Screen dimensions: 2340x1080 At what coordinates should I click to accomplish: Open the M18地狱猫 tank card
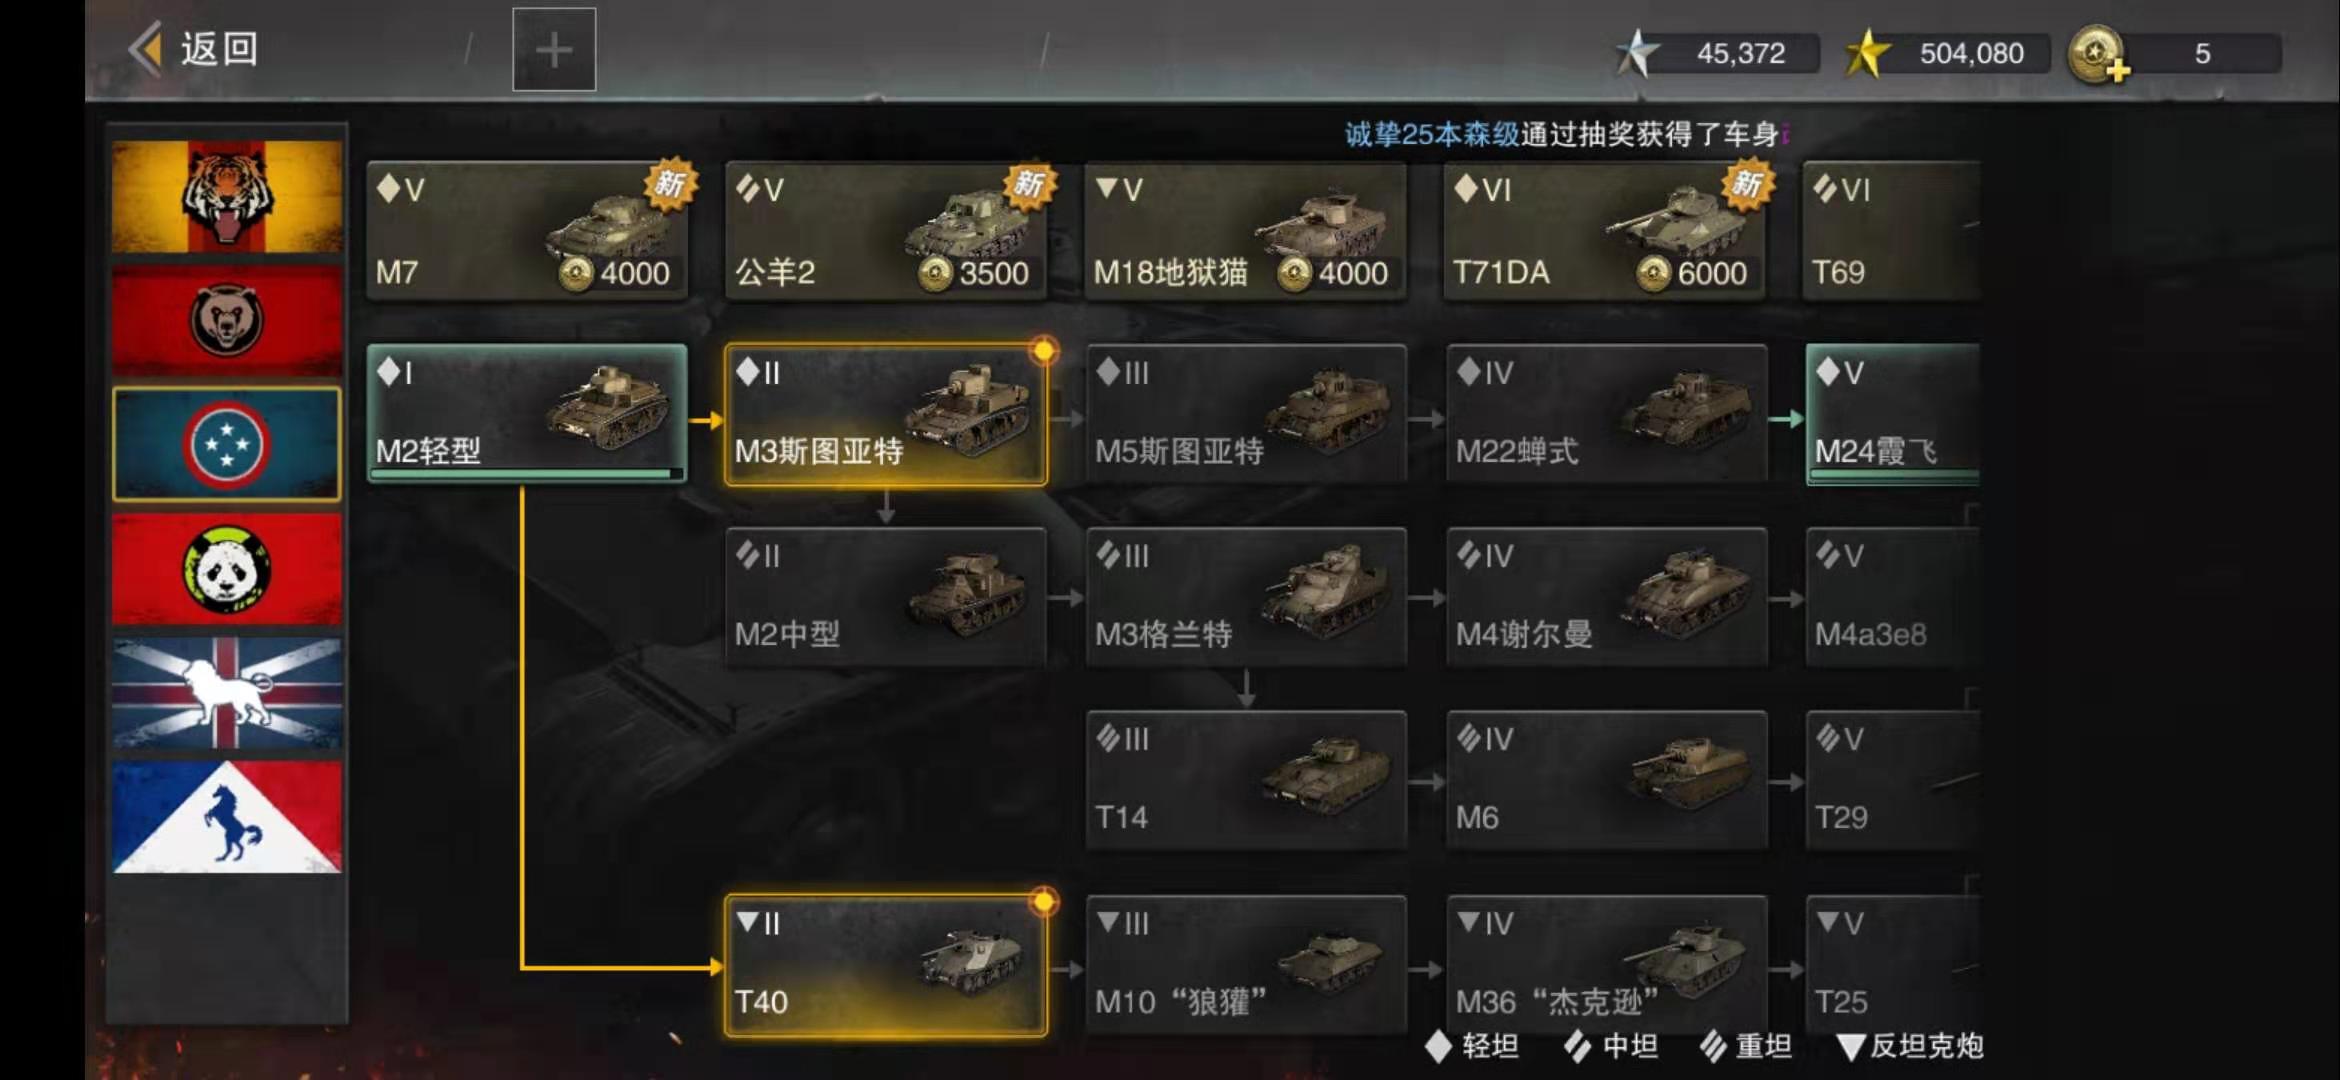pos(1246,231)
